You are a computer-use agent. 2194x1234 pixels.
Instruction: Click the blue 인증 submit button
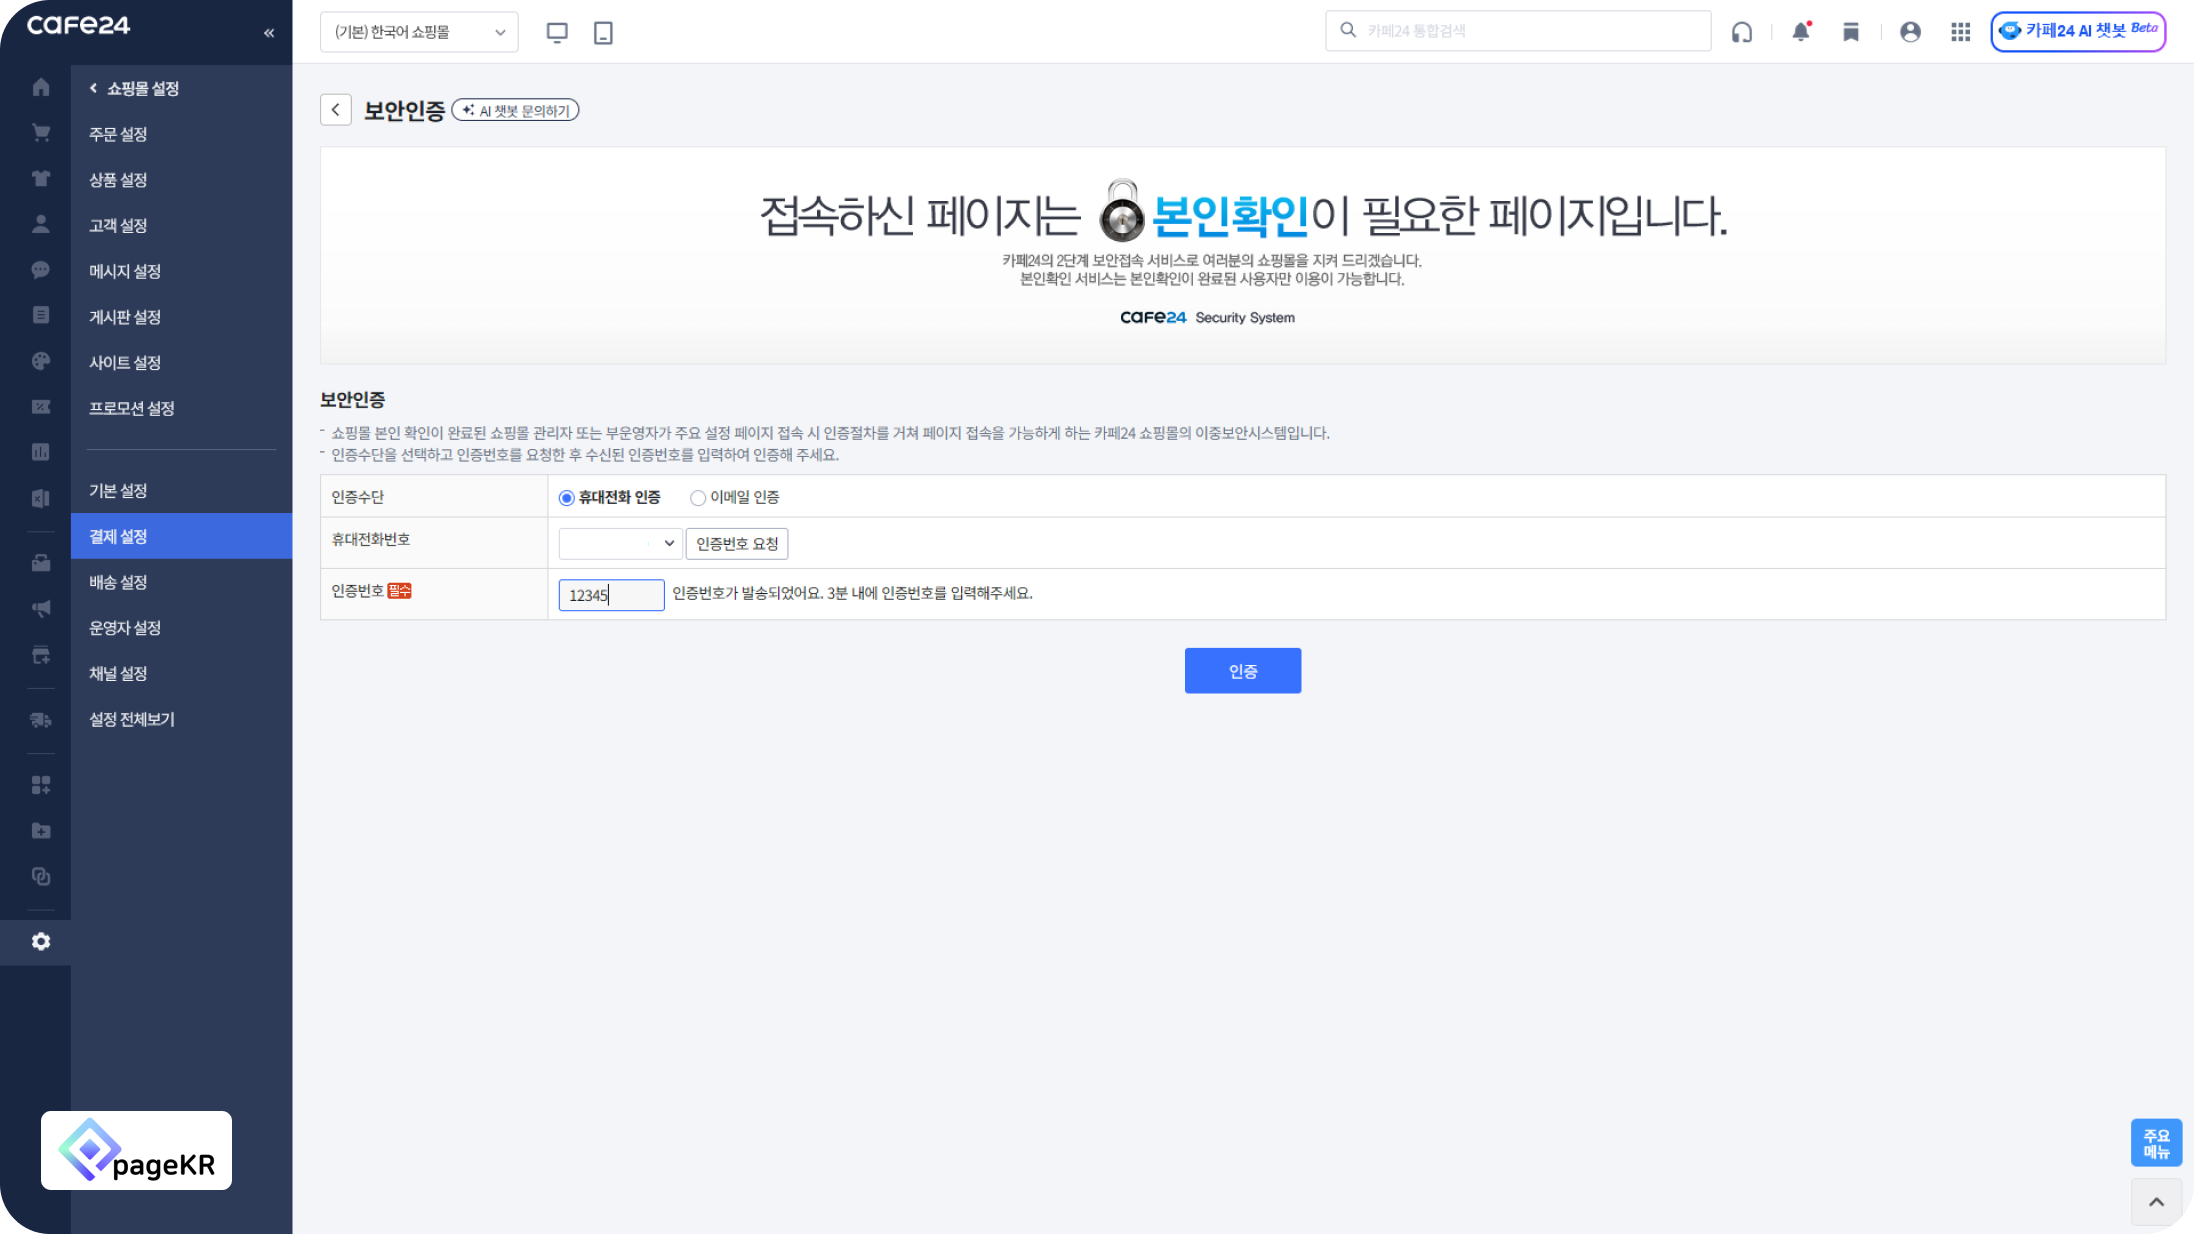[1242, 671]
